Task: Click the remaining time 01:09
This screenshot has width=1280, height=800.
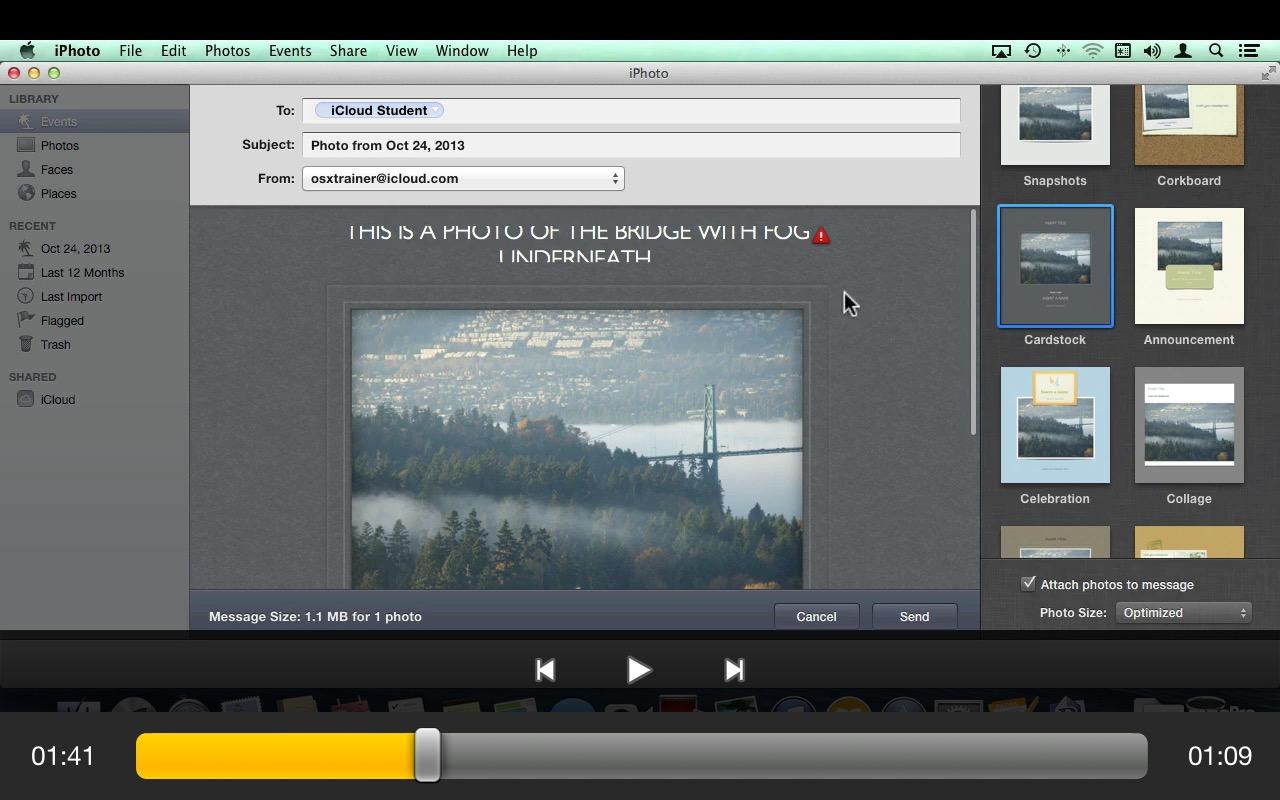Action: 1219,756
